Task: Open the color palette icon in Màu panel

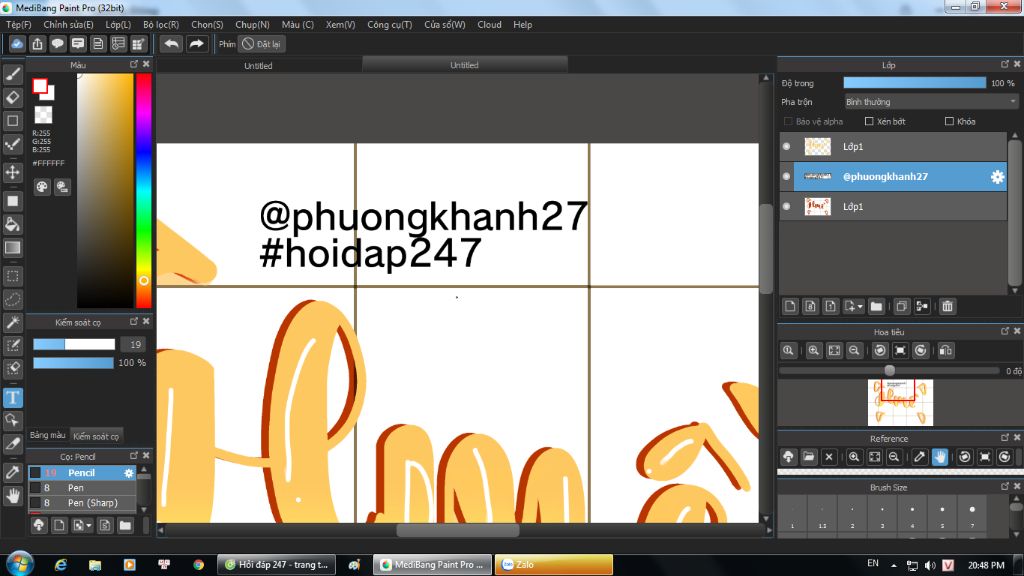Action: click(x=42, y=187)
